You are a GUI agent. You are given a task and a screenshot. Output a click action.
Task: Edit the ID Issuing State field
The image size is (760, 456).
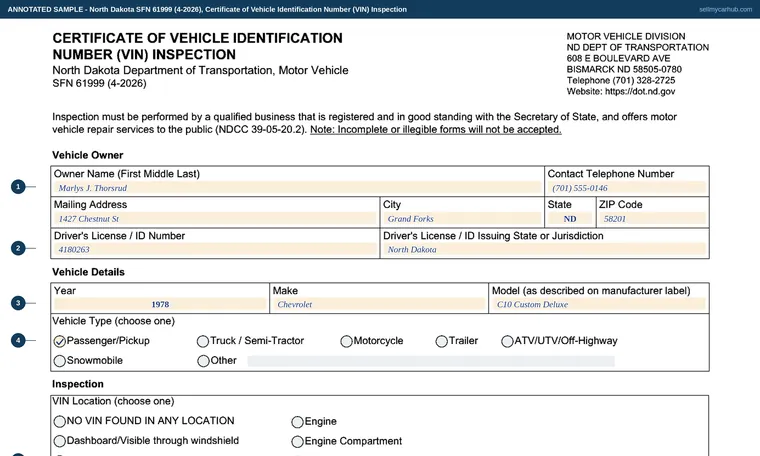pyautogui.click(x=544, y=250)
